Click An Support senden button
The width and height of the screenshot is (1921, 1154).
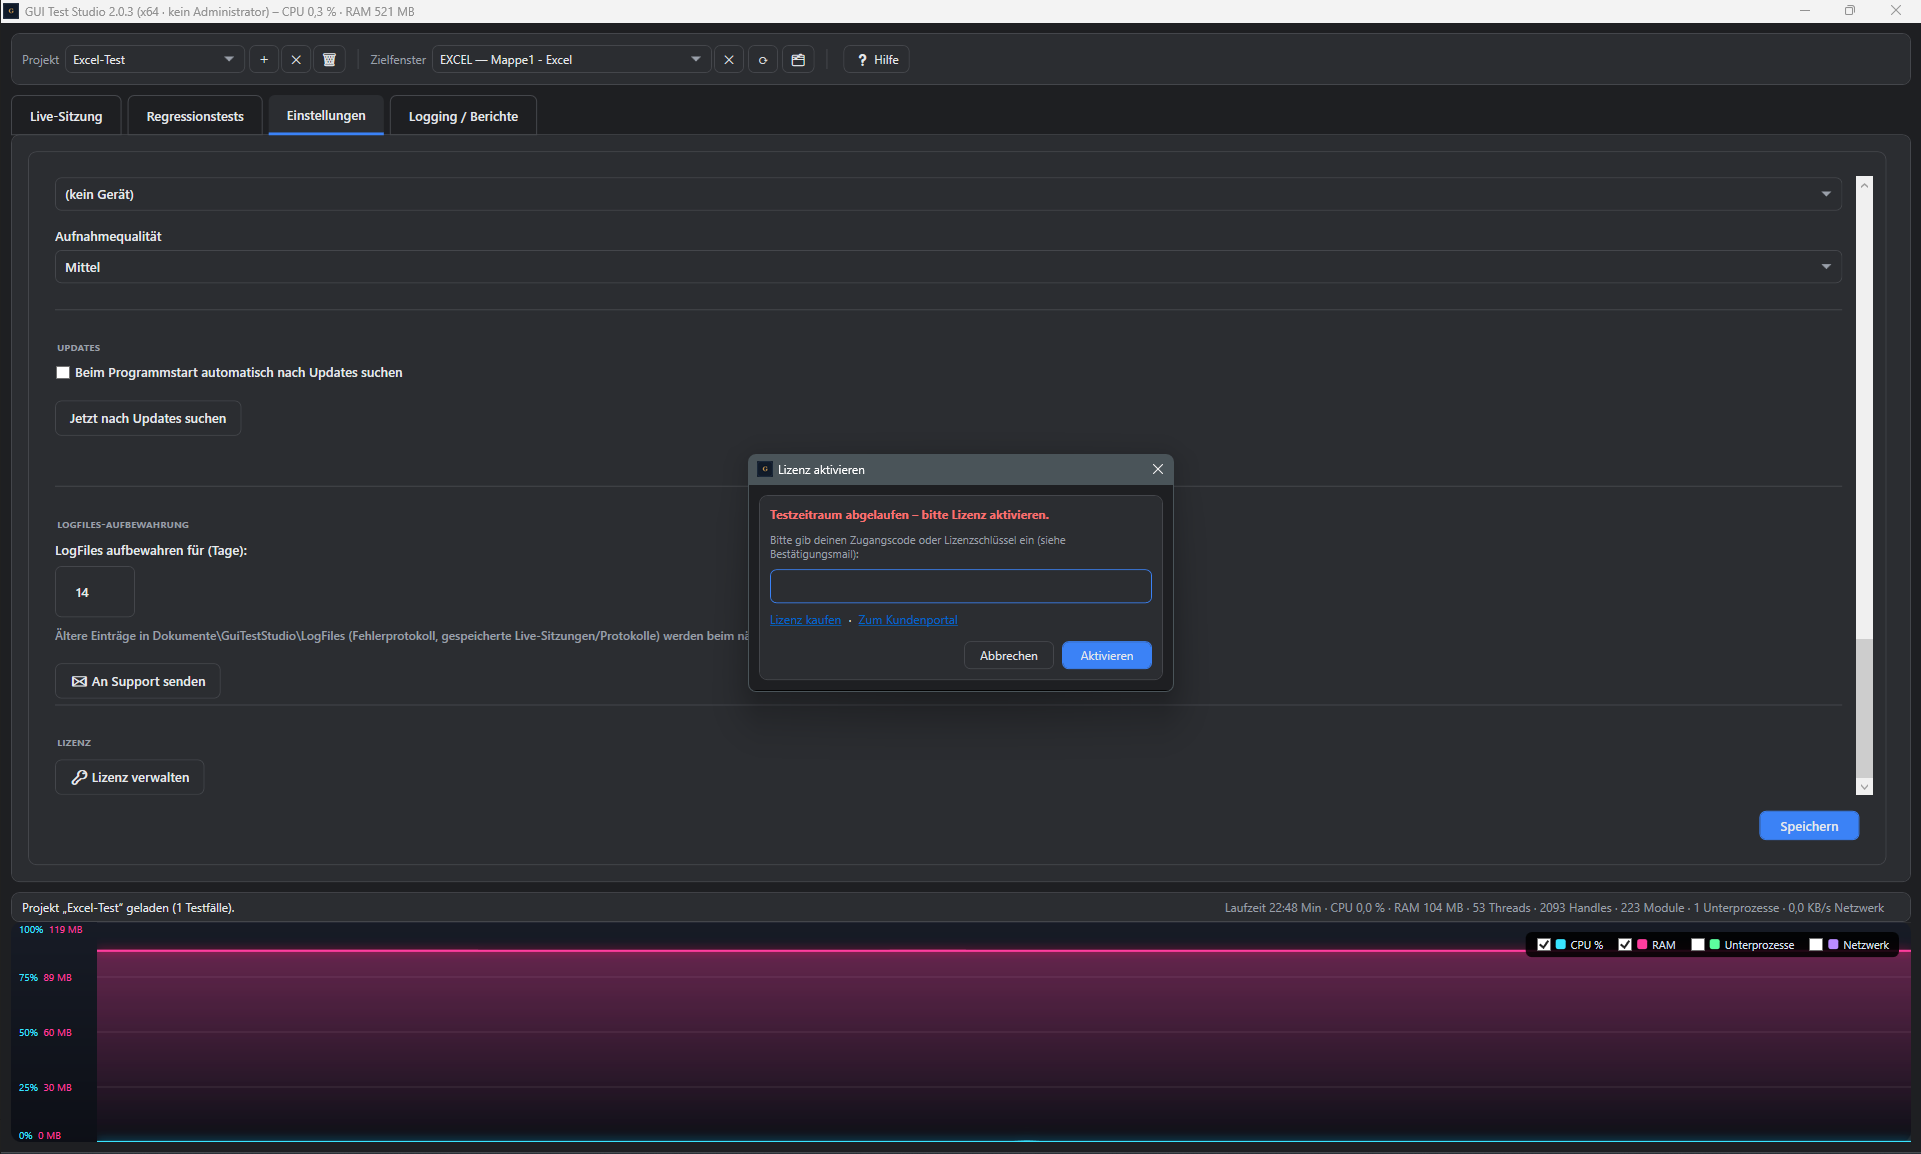138,681
